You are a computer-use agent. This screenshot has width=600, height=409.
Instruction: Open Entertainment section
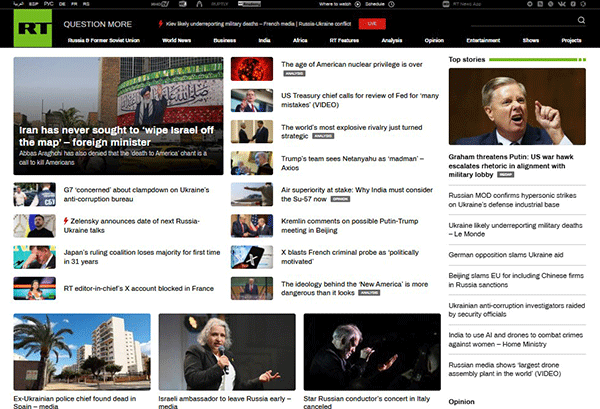coord(483,40)
